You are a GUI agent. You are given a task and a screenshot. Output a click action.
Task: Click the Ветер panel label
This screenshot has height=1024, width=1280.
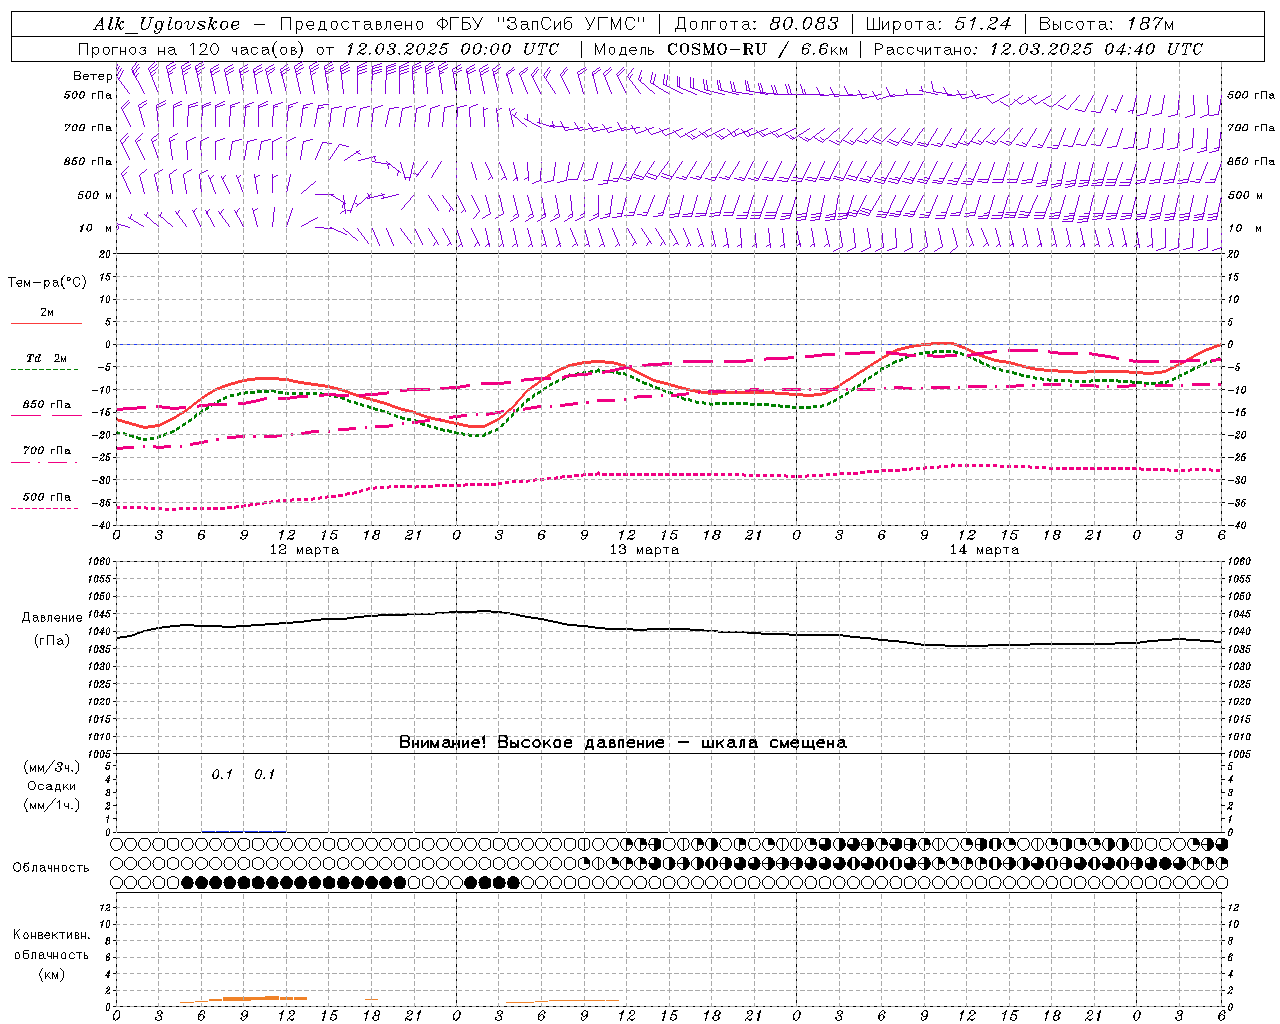pyautogui.click(x=92, y=76)
